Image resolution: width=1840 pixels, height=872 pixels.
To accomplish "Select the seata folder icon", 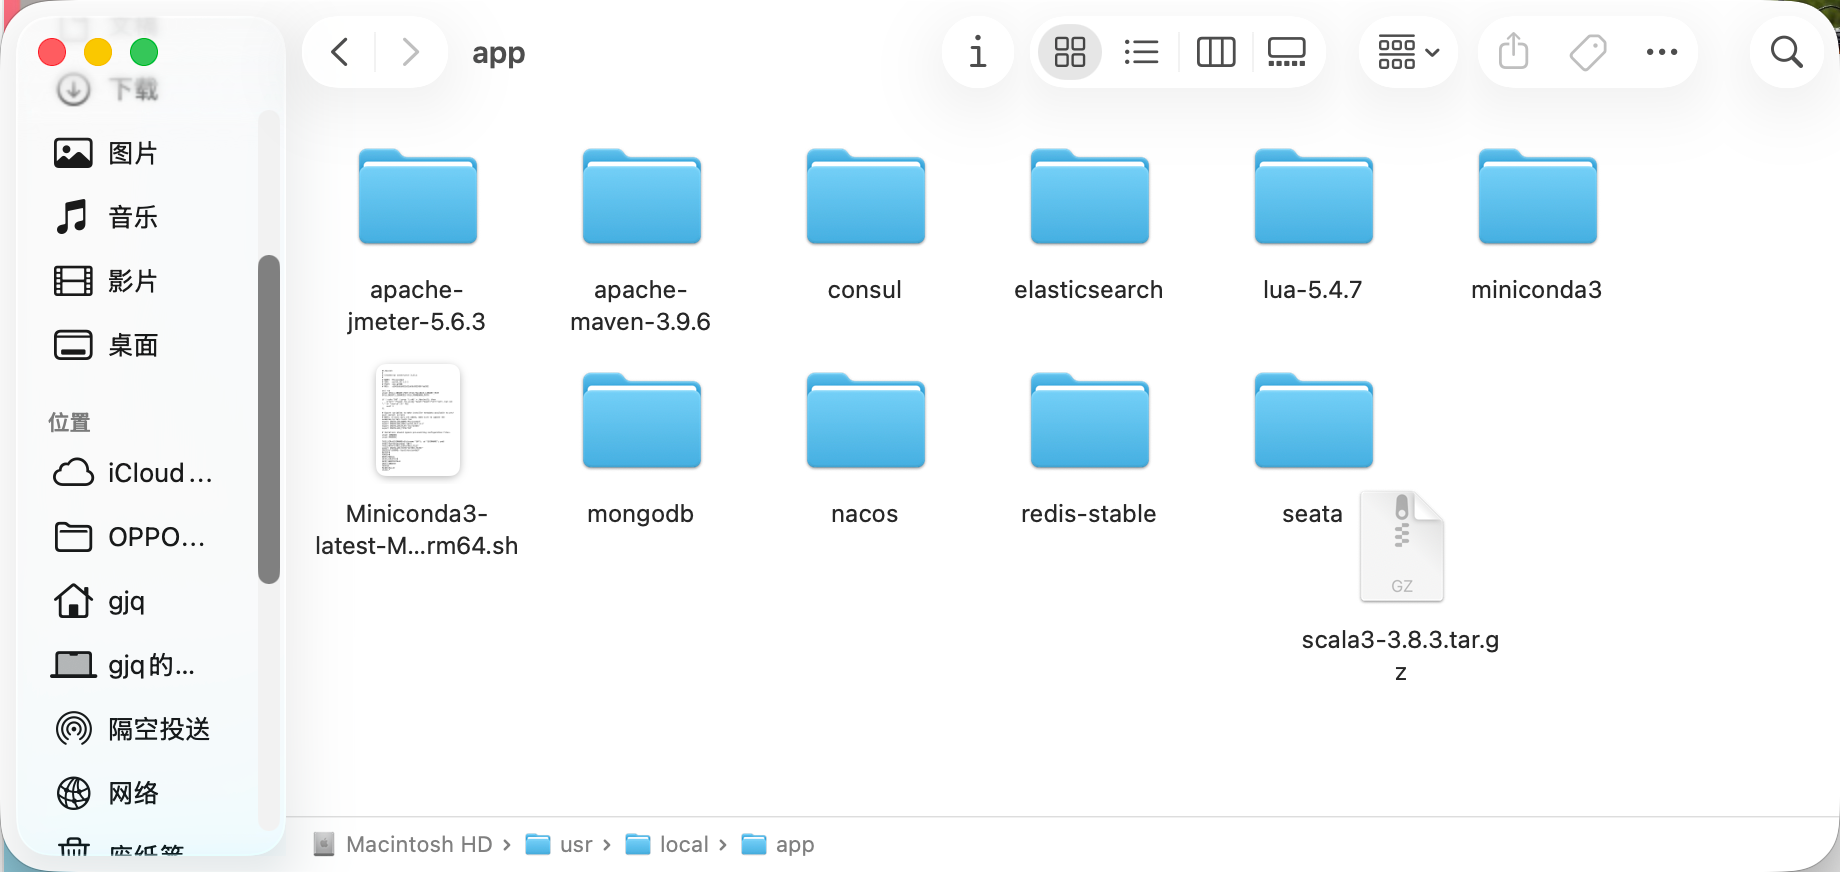I will [1314, 422].
